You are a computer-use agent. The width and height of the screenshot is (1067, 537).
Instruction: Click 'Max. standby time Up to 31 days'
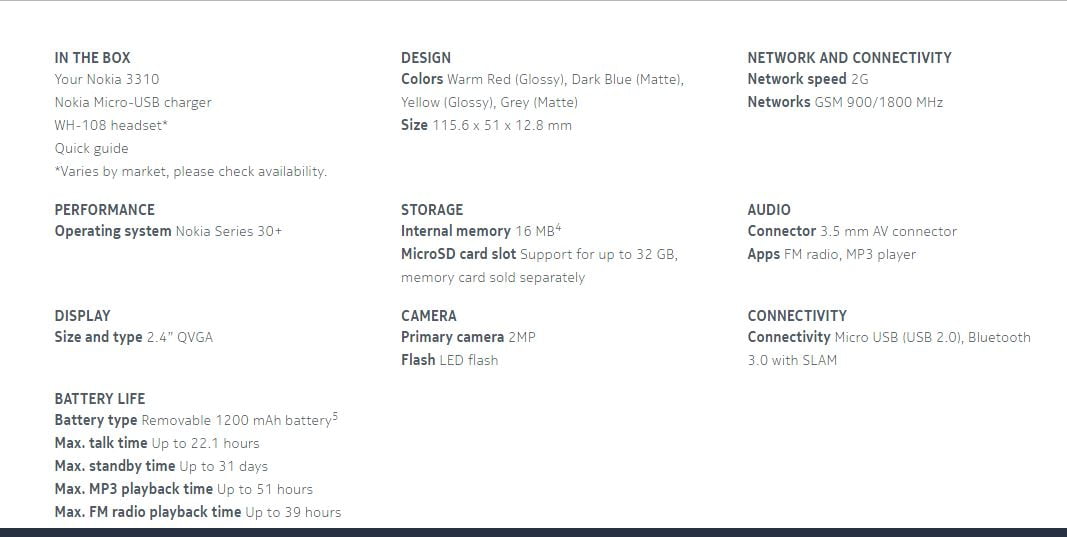click(x=161, y=466)
